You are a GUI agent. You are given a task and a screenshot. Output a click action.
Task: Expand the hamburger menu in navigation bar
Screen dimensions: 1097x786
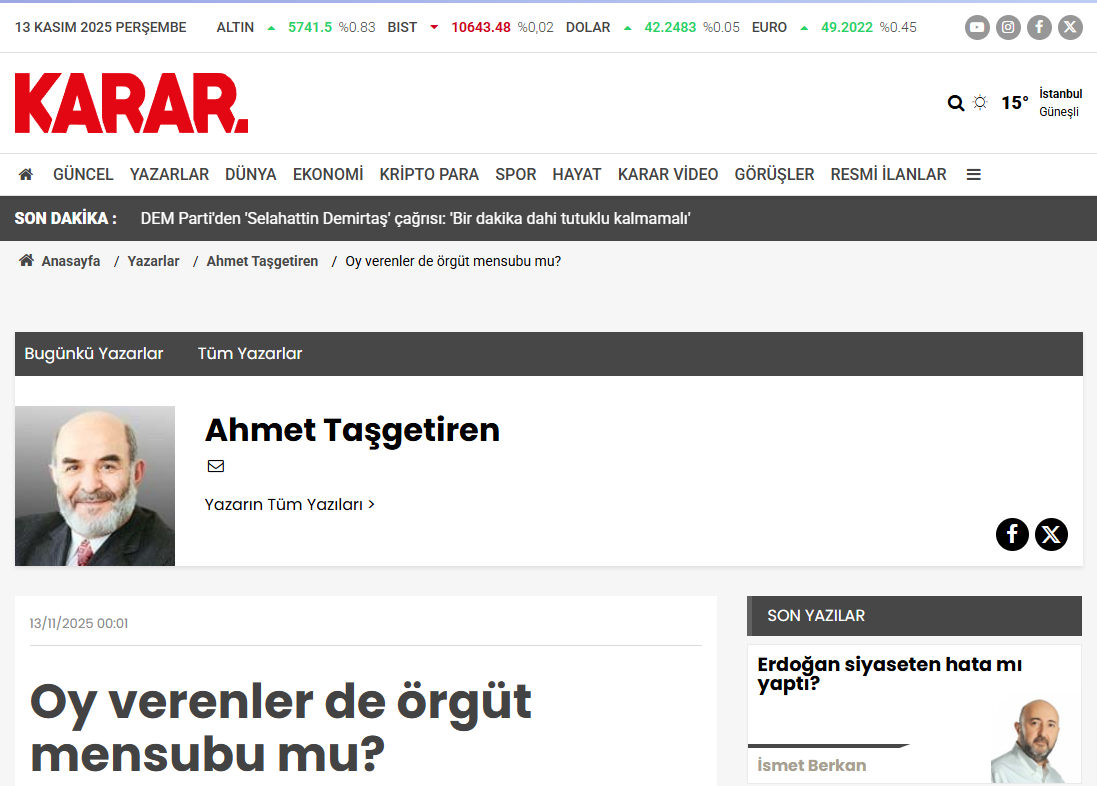click(973, 174)
